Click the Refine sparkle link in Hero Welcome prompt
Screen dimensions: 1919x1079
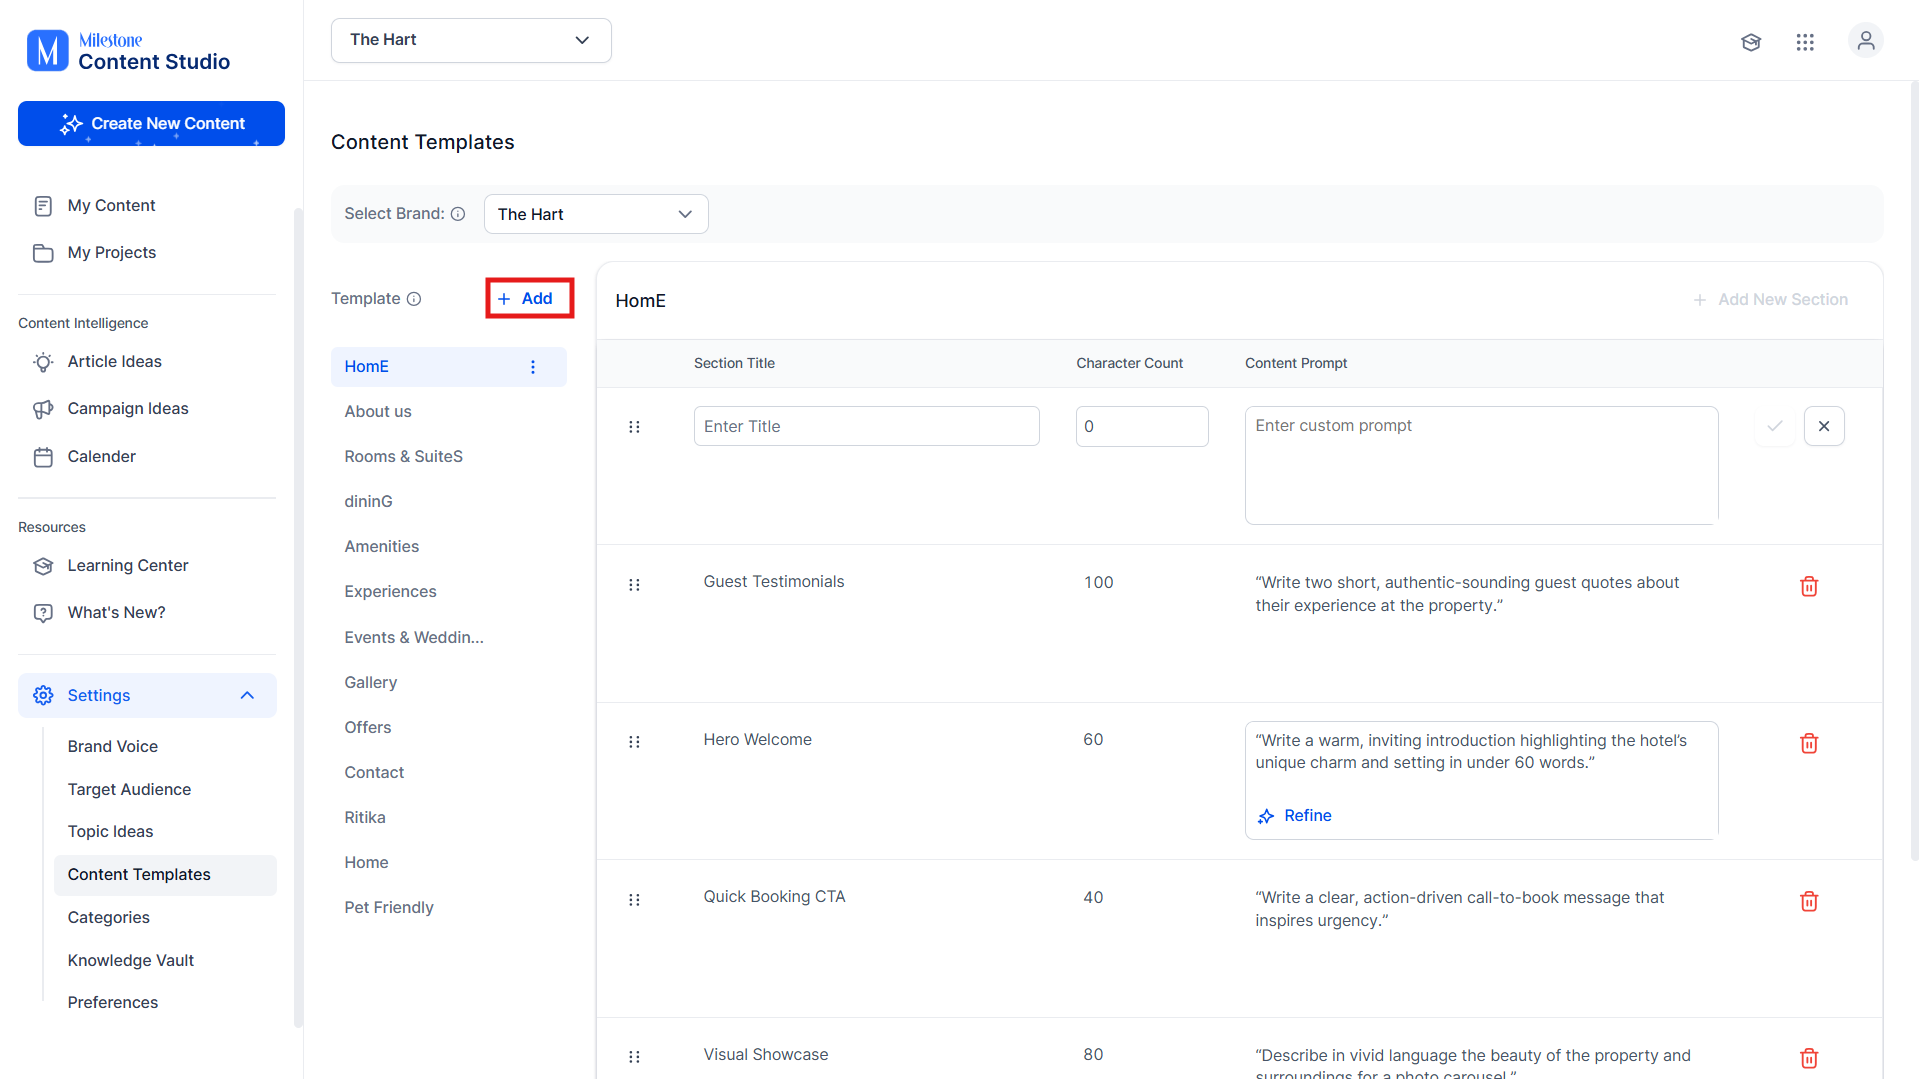click(1295, 816)
